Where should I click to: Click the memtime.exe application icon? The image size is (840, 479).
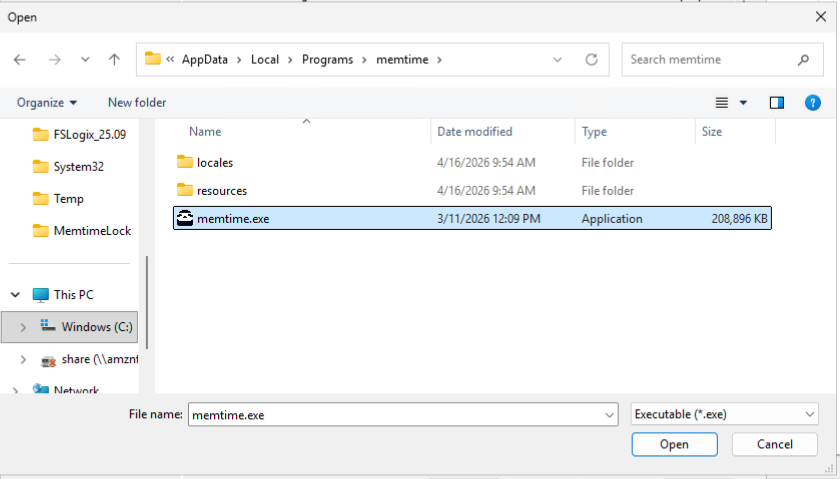(185, 218)
